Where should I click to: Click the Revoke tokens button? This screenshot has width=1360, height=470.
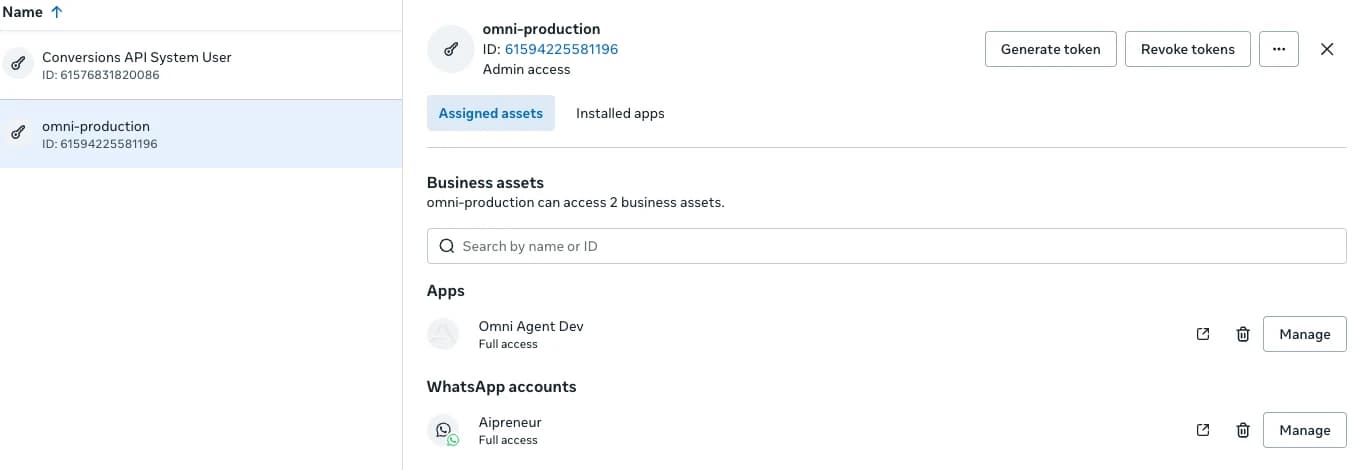(x=1188, y=49)
